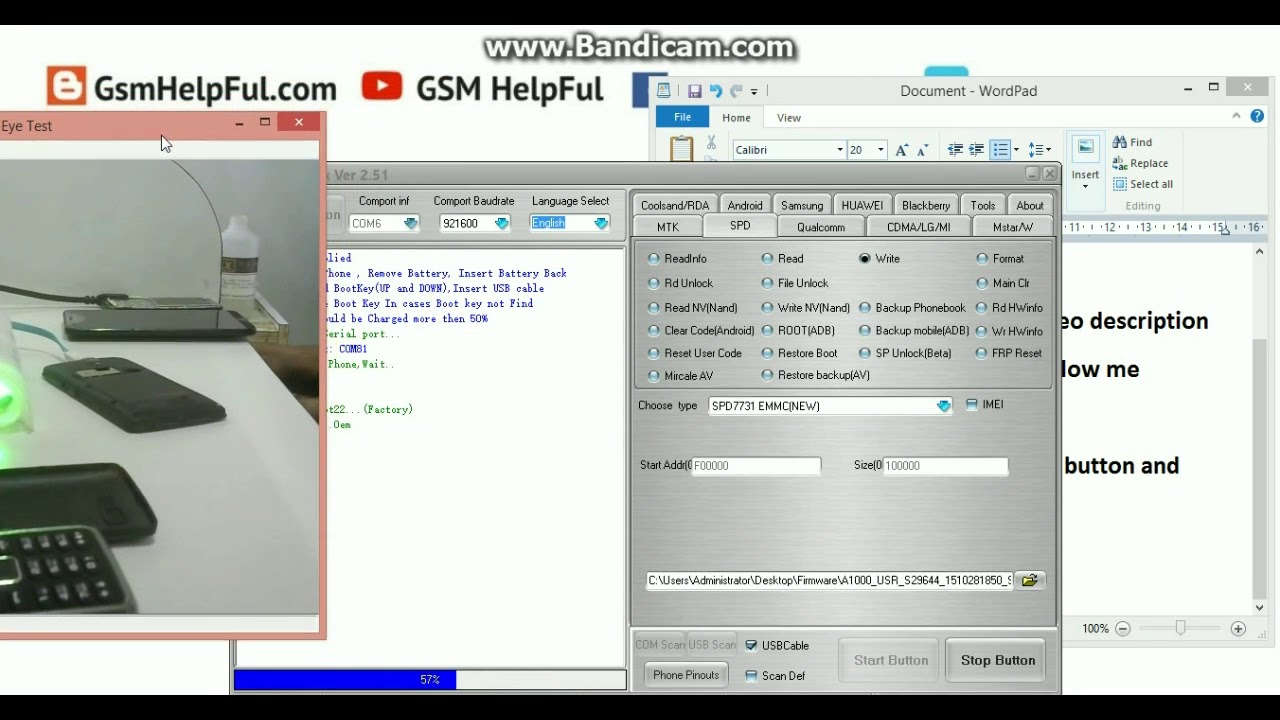Open the About tab
Screen dimensions: 1280x720
pos(1030,206)
